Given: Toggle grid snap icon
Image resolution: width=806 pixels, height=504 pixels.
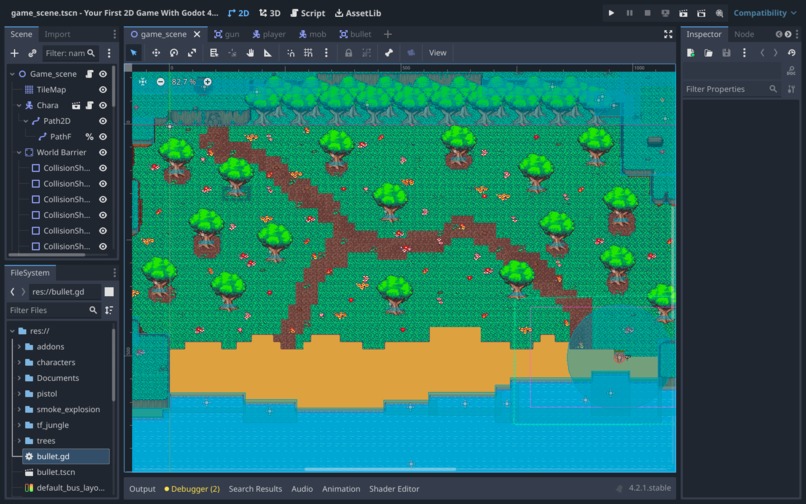Looking at the screenshot, I should pyautogui.click(x=308, y=52).
